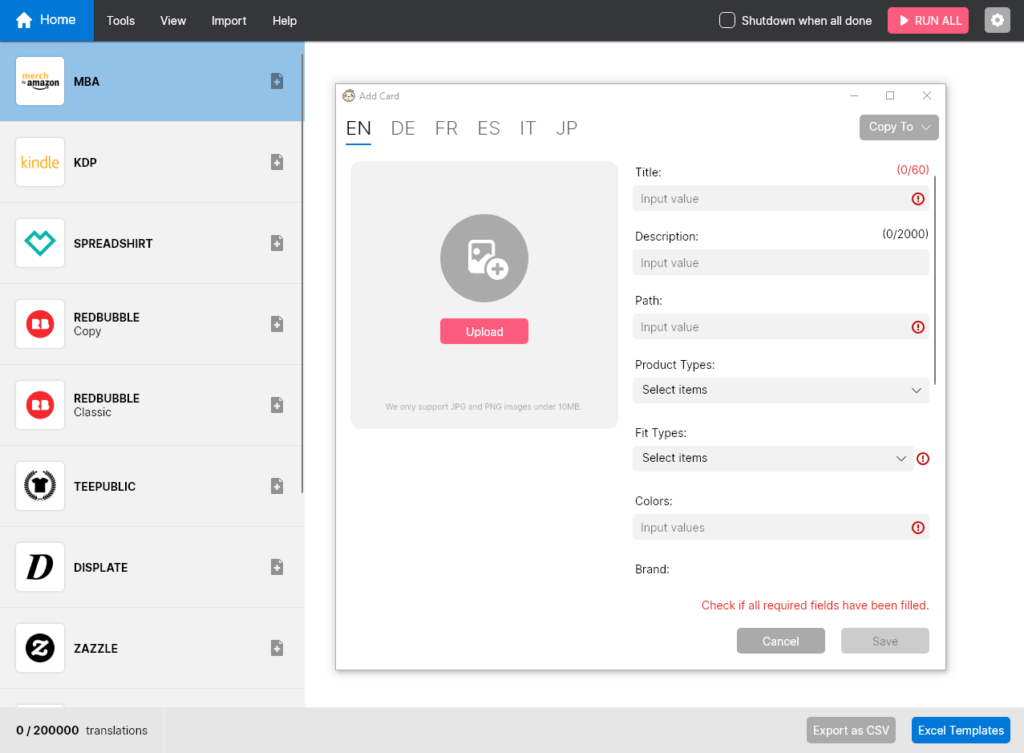This screenshot has width=1024, height=753.
Task: Click the add-file icon in the DISPLATE row
Action: (x=277, y=567)
